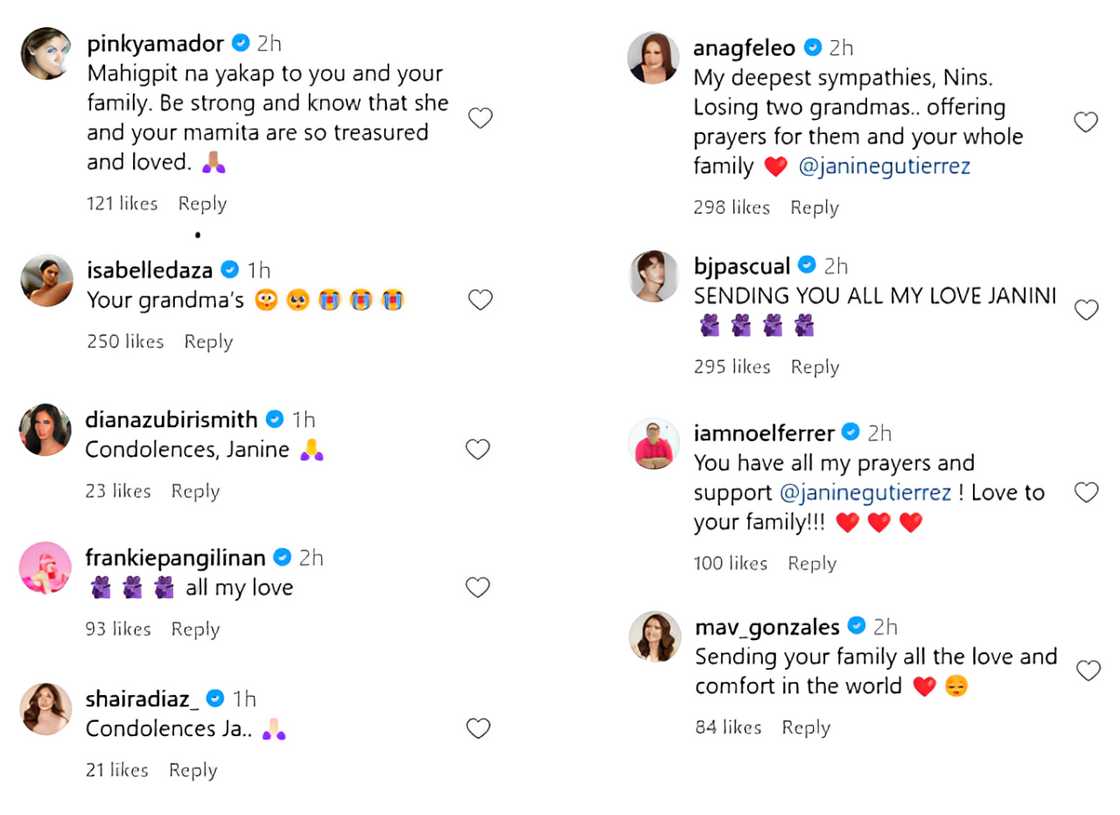The height and width of the screenshot is (815, 1120).
Task: Reply to bjpascual's comment
Action: [814, 366]
